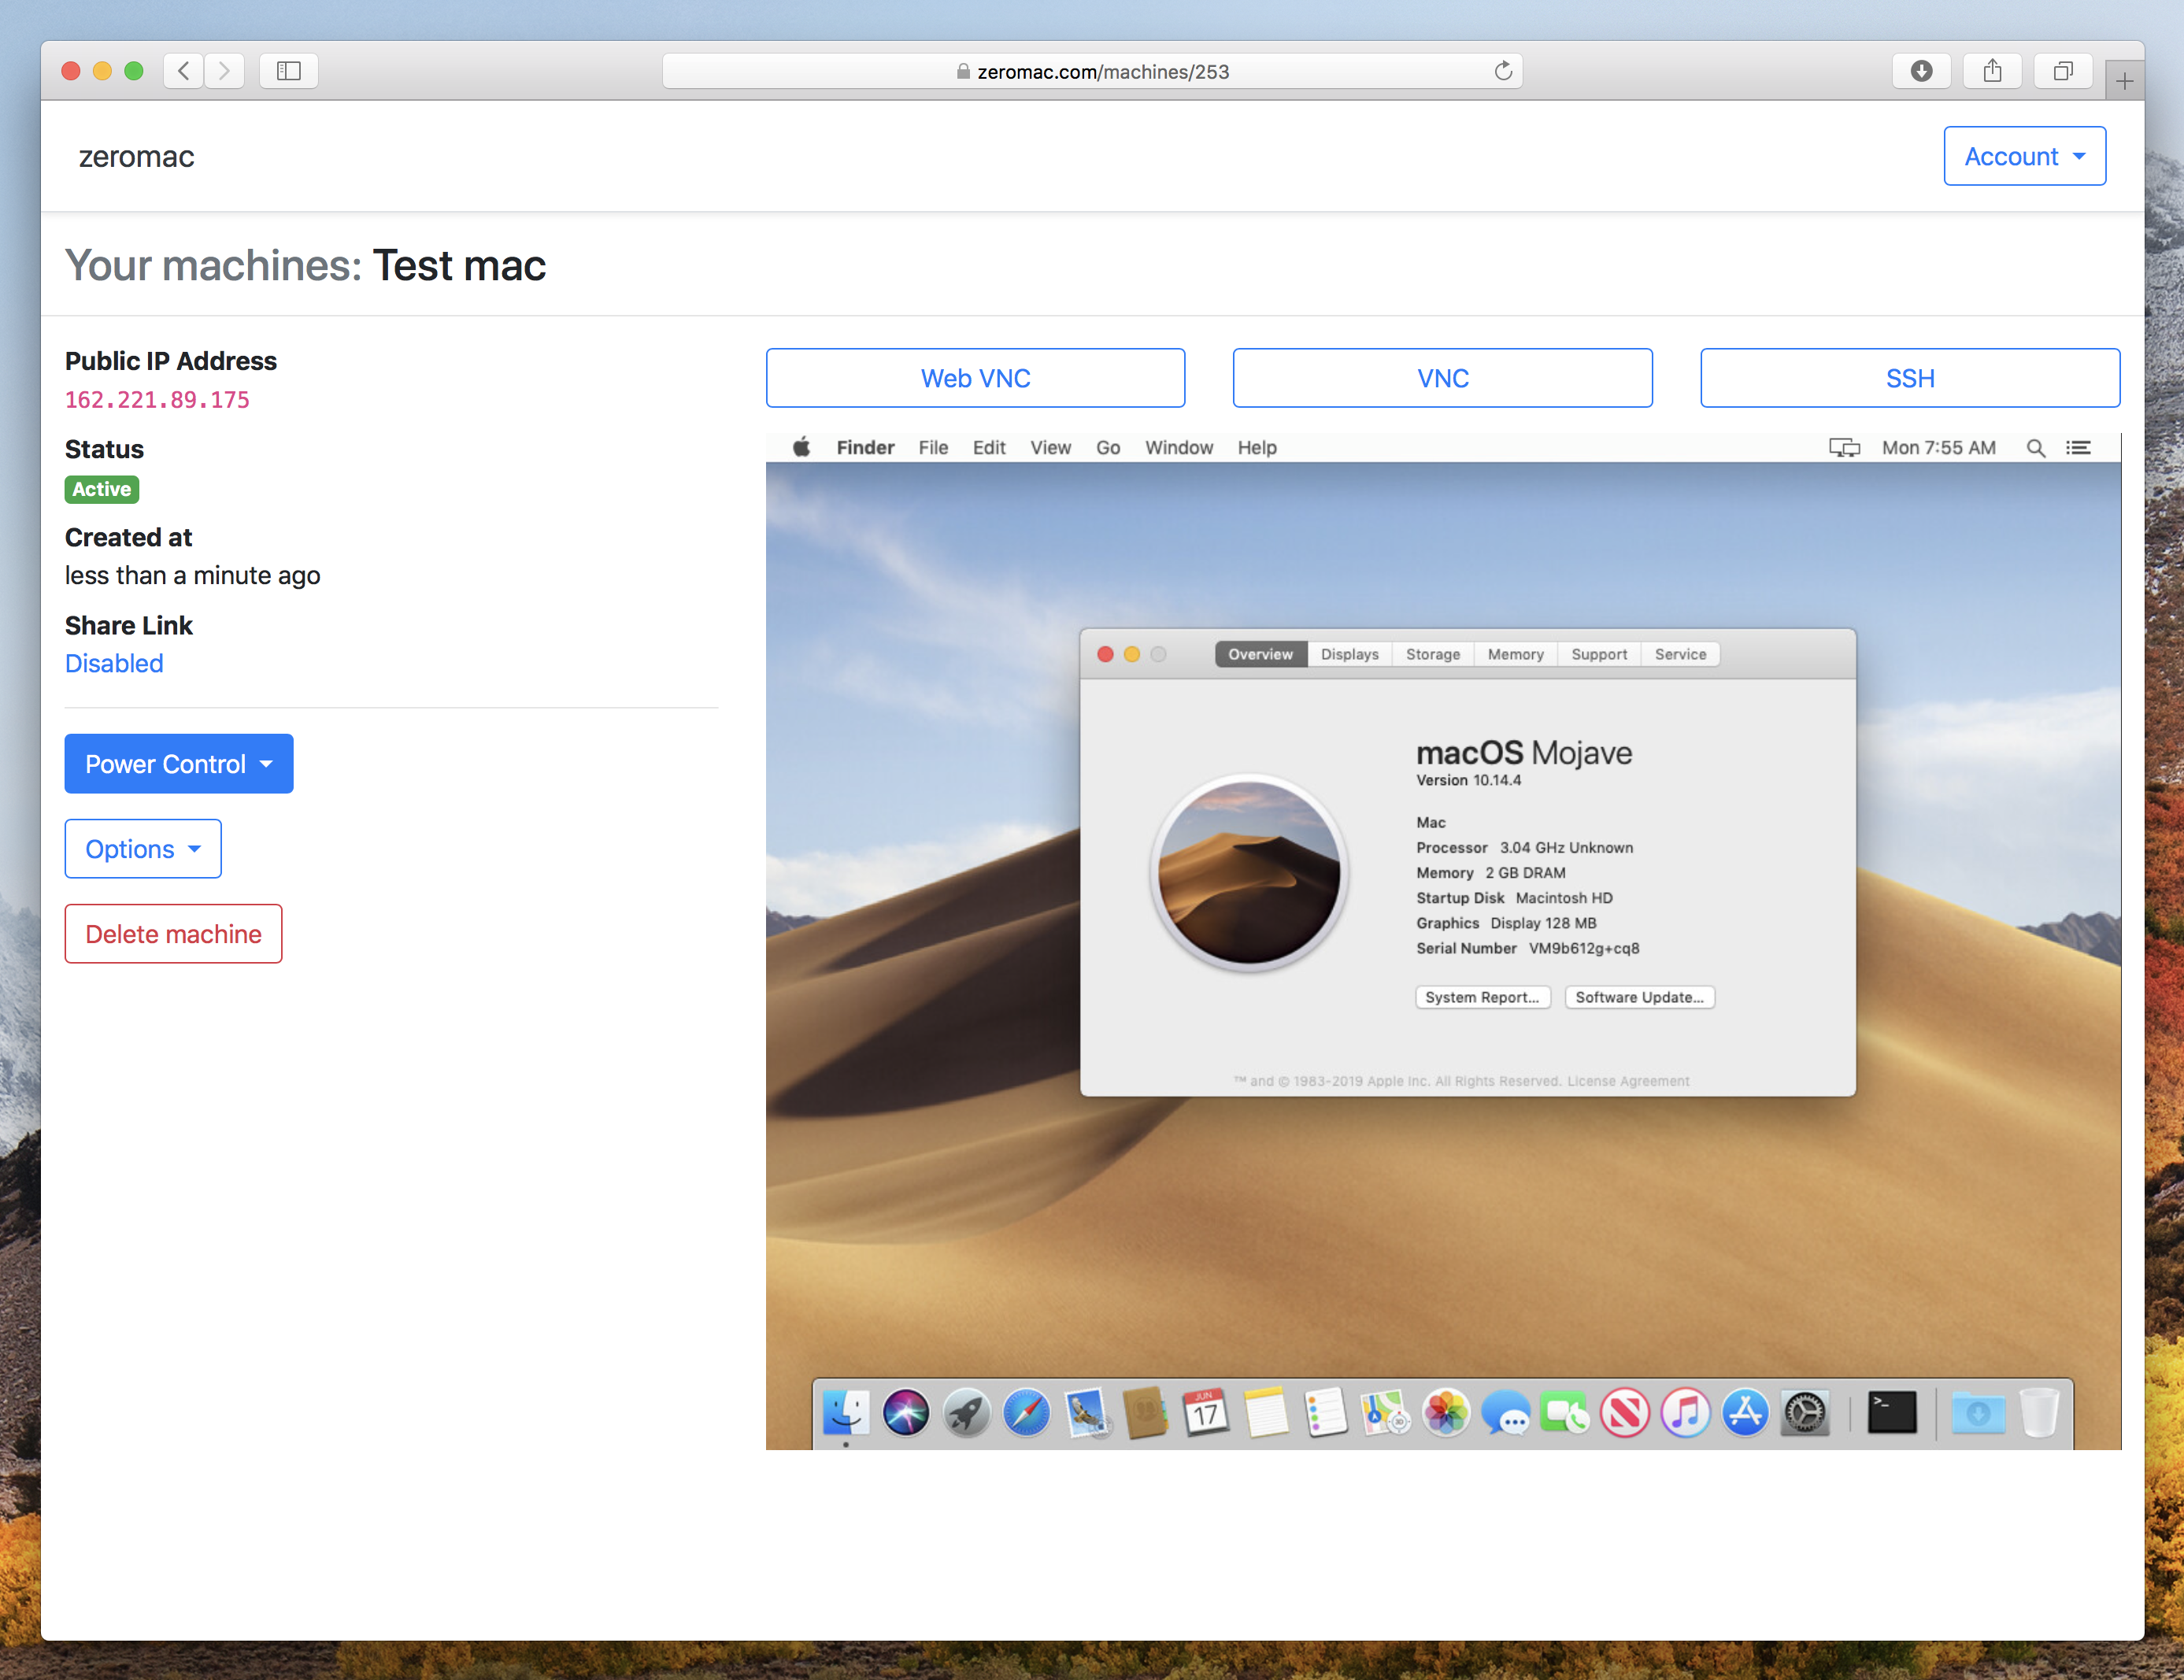The image size is (2184, 1680).
Task: Click the Safari sidebar toggle icon
Action: point(288,71)
